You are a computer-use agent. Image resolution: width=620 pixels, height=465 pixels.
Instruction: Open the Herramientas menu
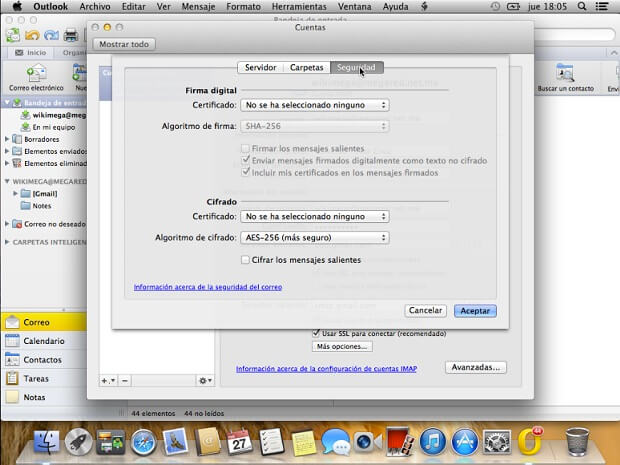tap(299, 6)
